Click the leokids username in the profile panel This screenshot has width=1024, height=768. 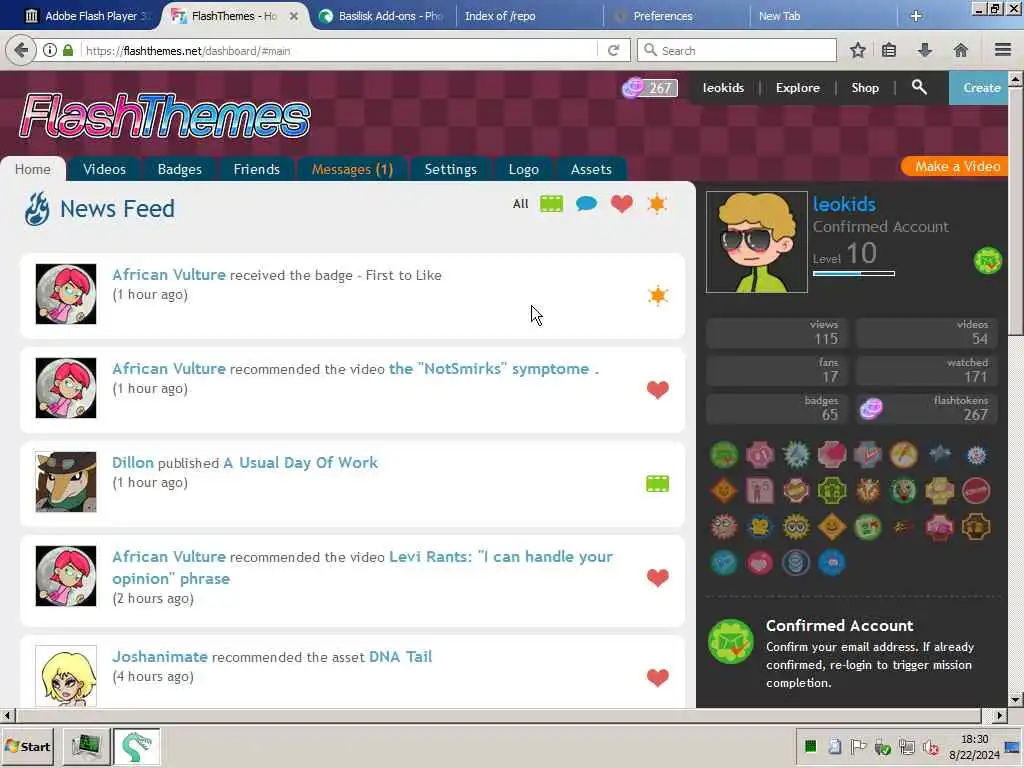tap(844, 204)
